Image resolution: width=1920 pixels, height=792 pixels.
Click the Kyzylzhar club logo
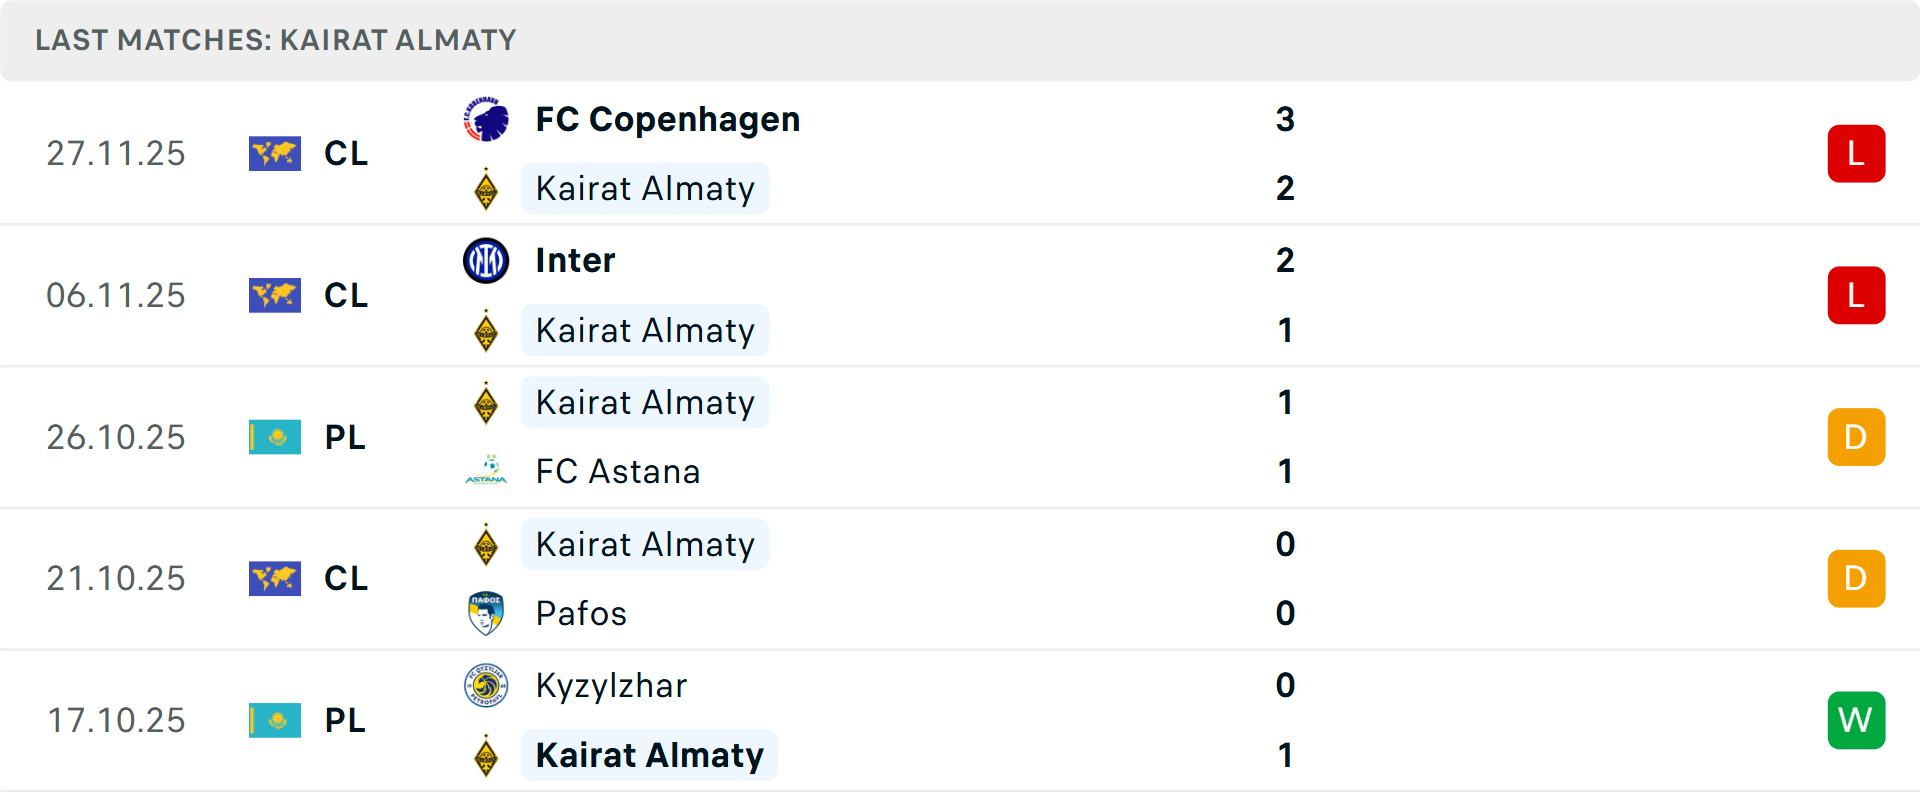pyautogui.click(x=487, y=685)
